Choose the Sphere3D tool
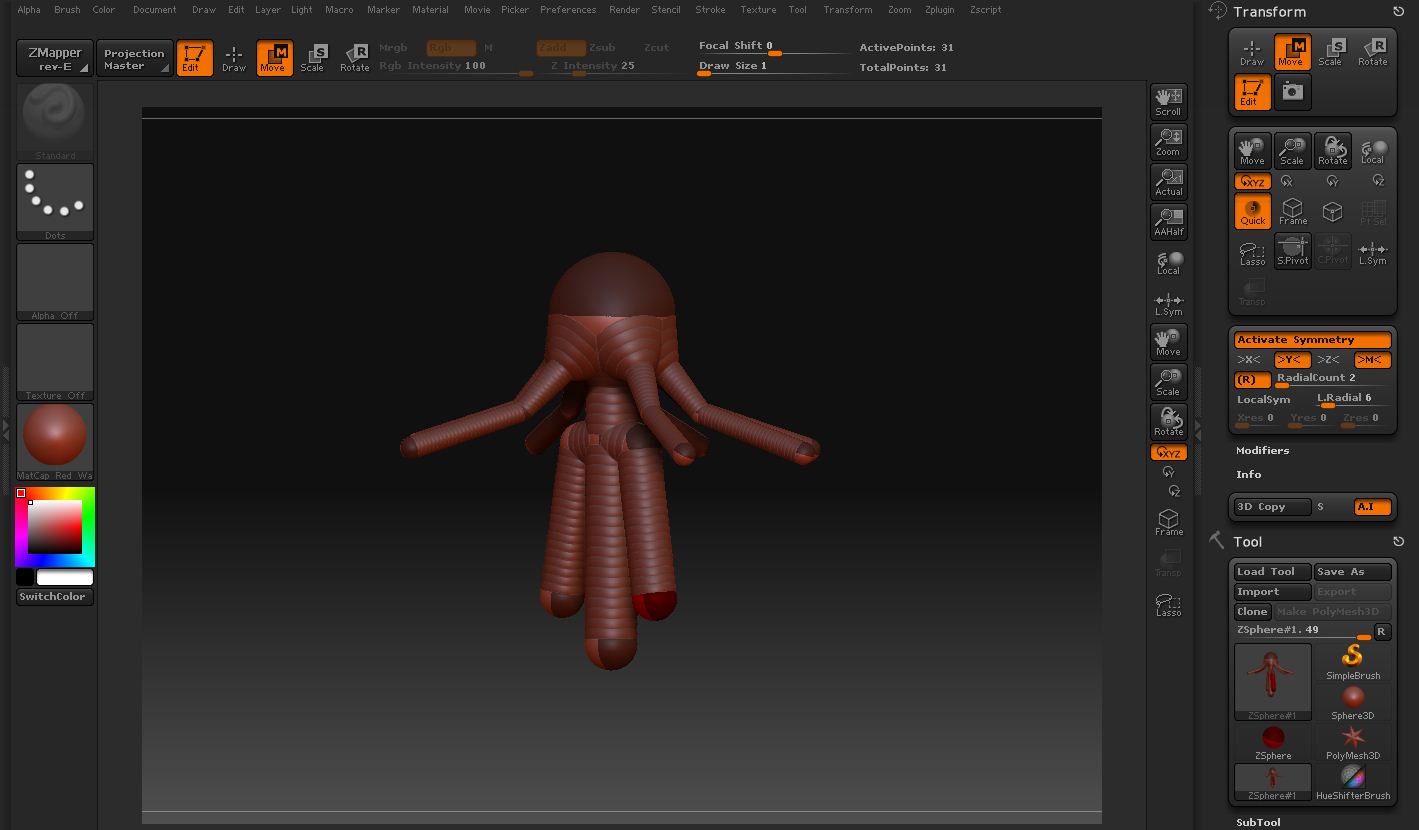Screen dimensions: 1419x830 pyautogui.click(x=1353, y=702)
